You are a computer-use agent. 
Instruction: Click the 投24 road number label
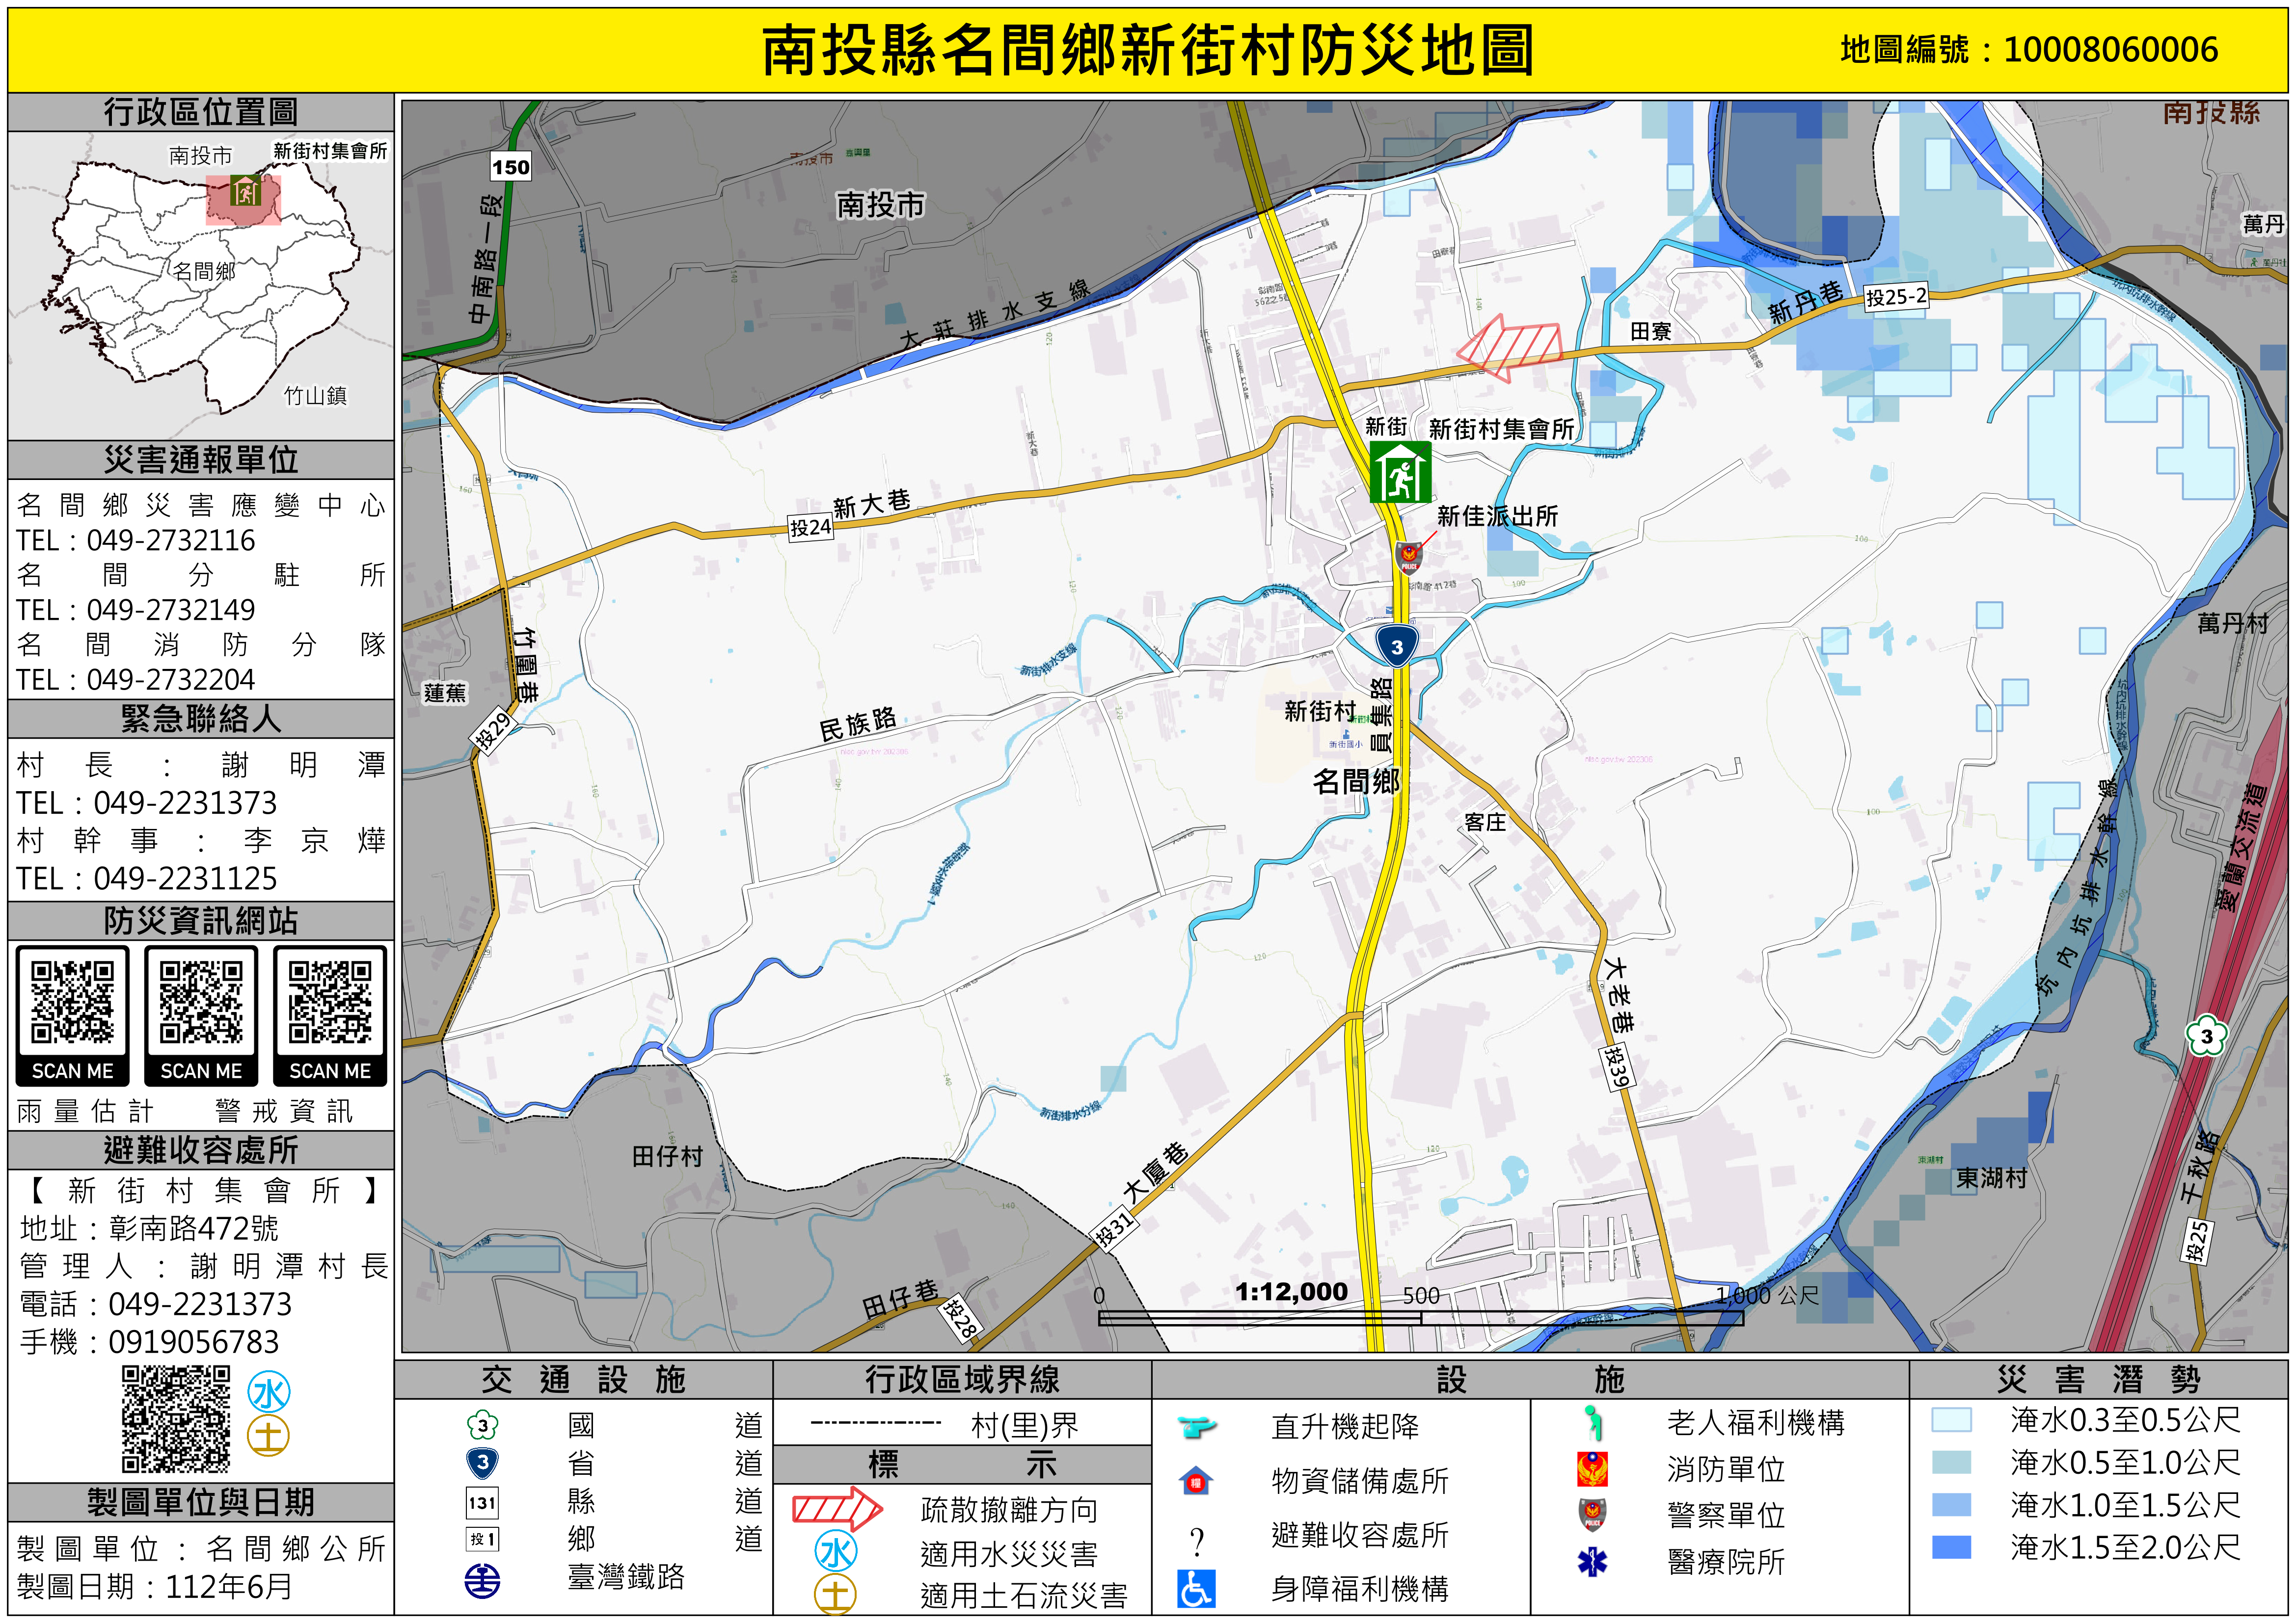click(x=810, y=527)
